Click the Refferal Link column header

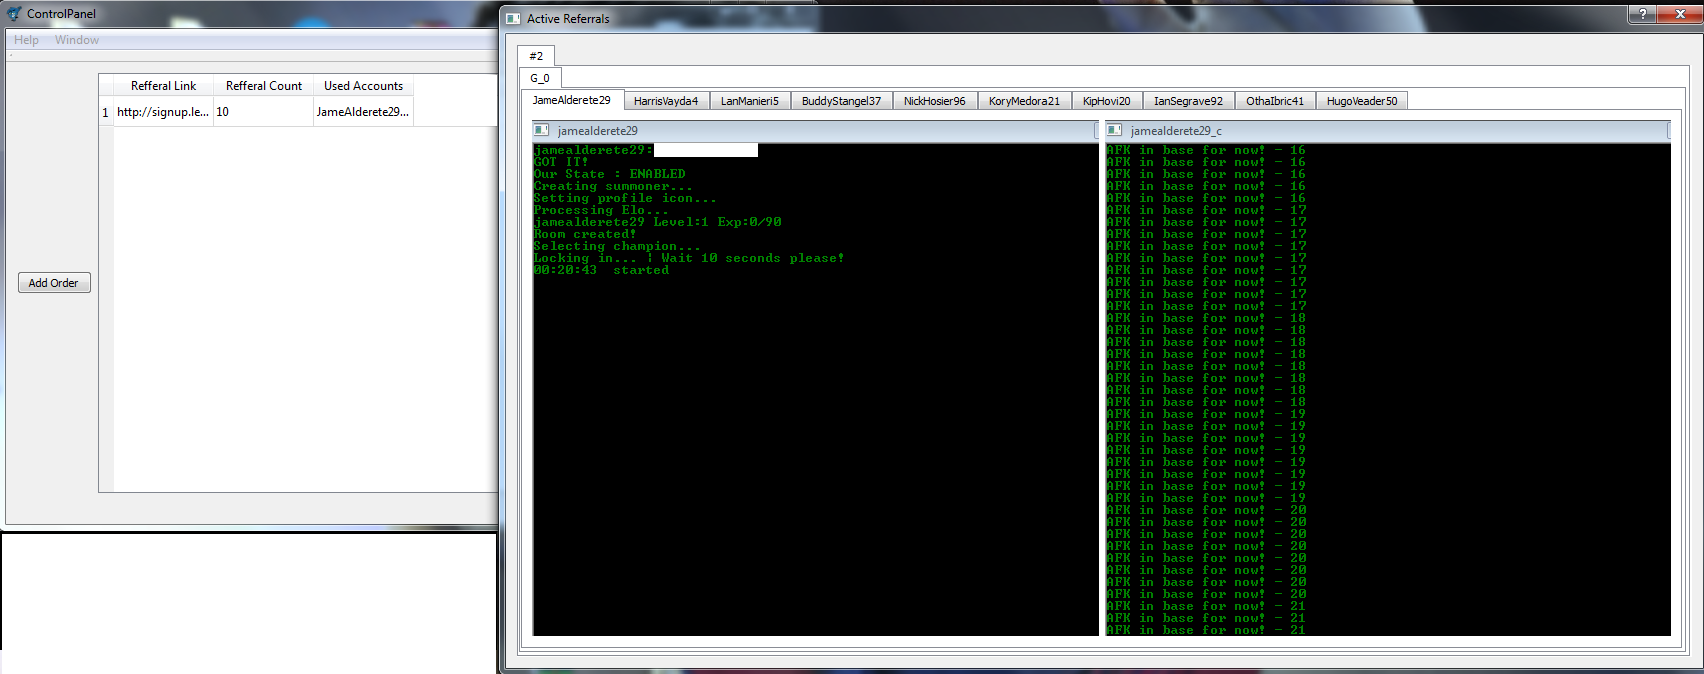pos(163,86)
